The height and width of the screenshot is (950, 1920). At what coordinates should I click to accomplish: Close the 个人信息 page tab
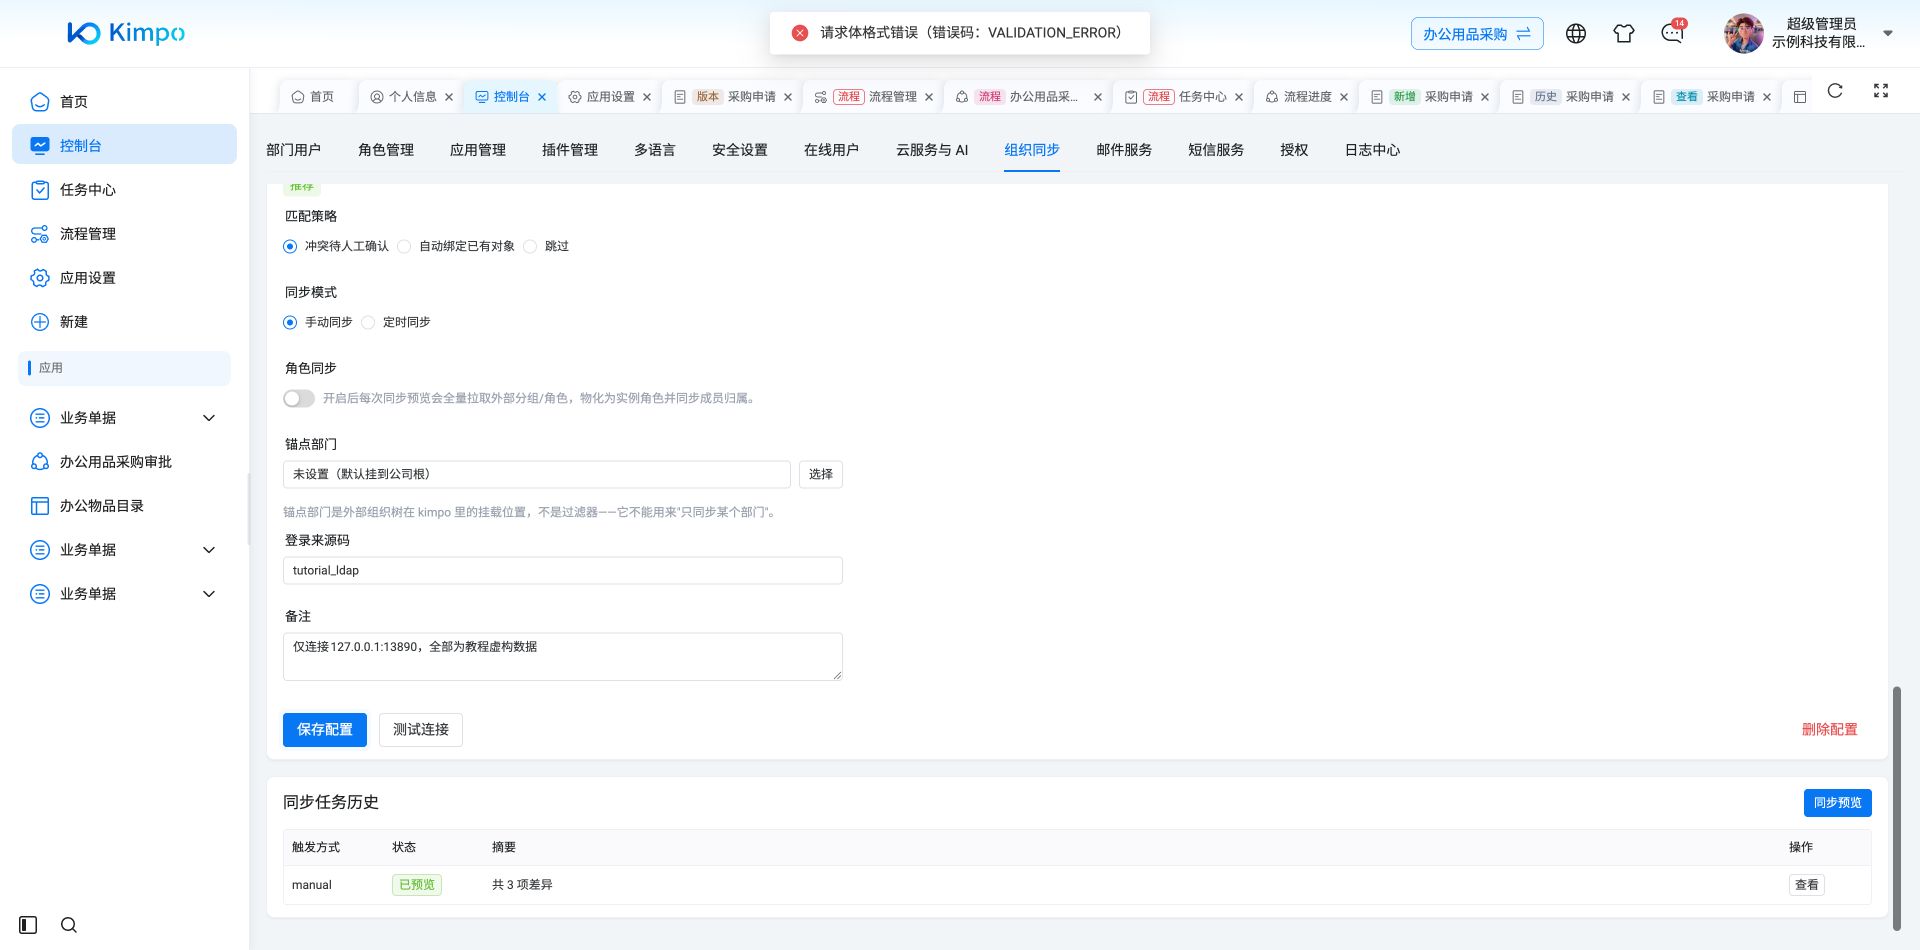point(449,97)
